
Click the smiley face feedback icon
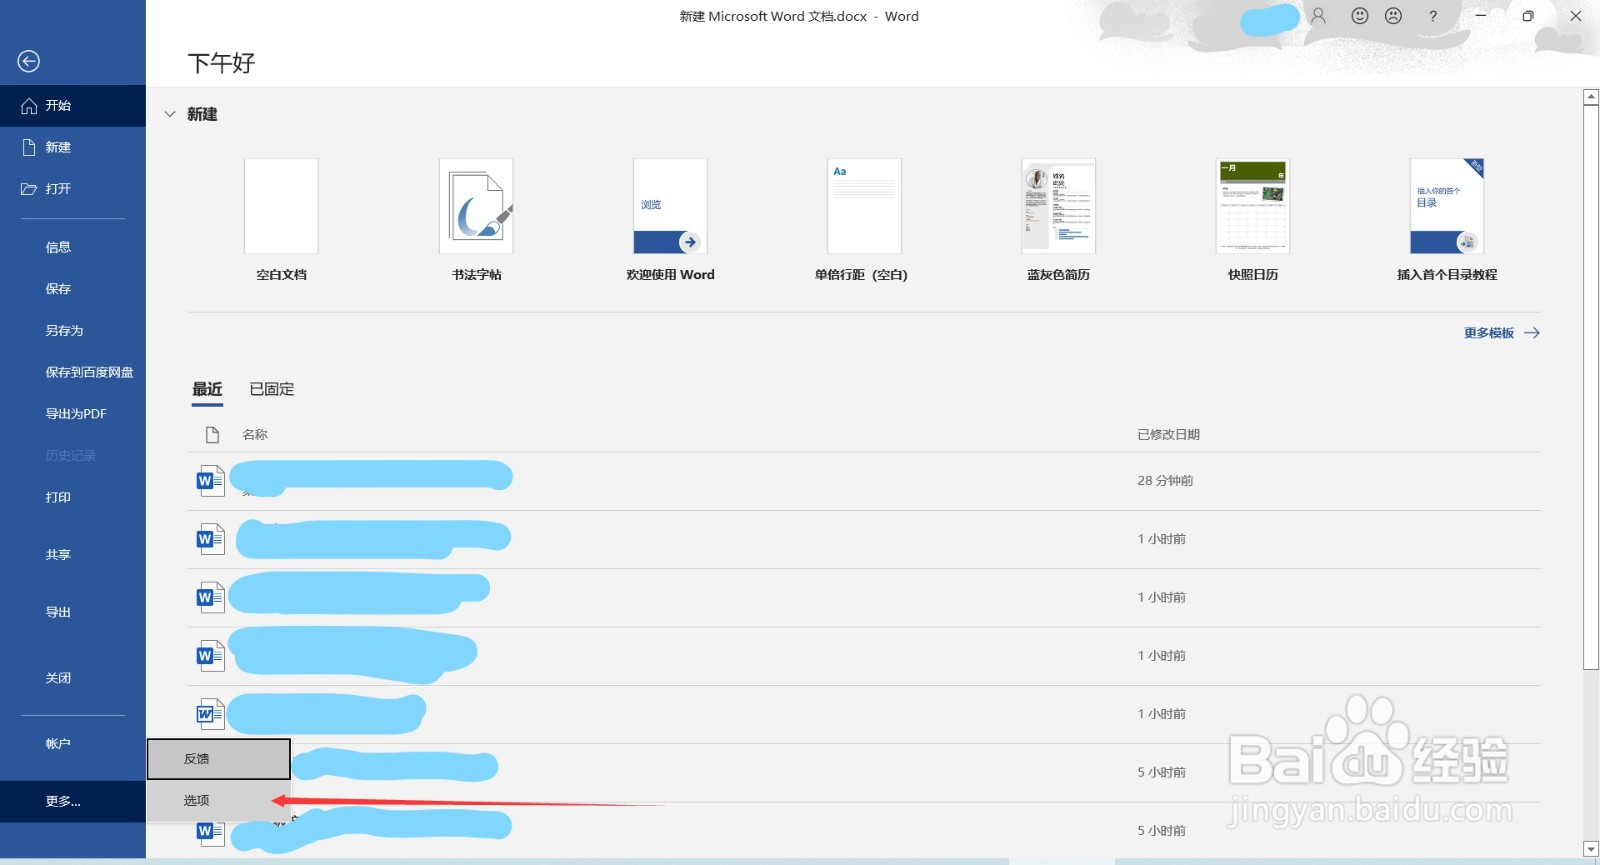[x=1359, y=16]
